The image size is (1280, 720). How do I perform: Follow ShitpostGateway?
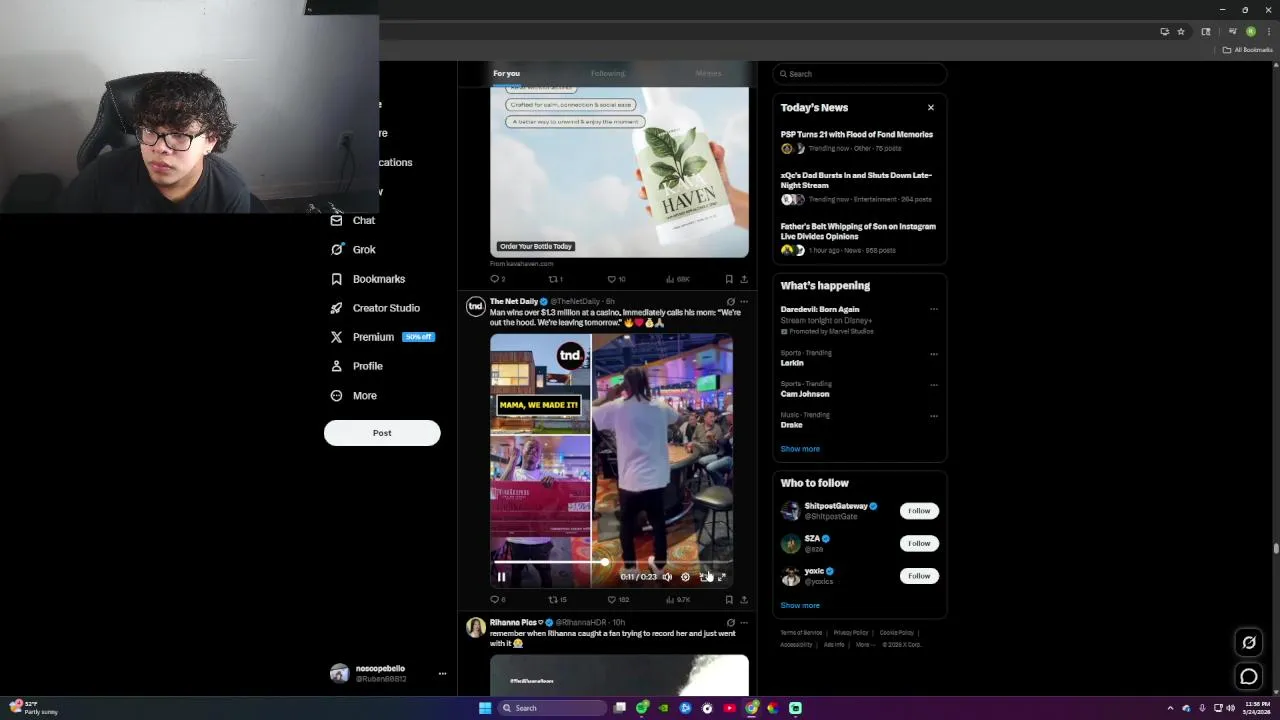pyautogui.click(x=919, y=511)
